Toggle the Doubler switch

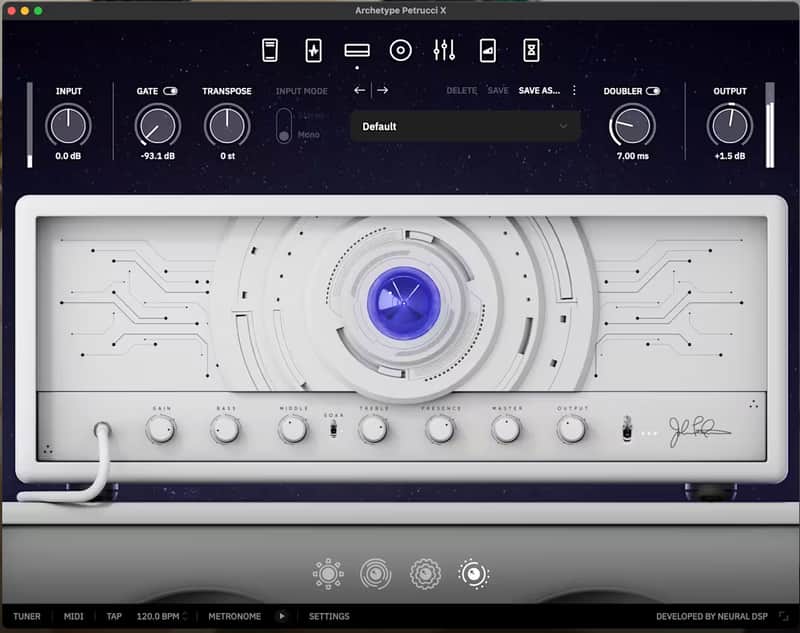click(x=653, y=91)
